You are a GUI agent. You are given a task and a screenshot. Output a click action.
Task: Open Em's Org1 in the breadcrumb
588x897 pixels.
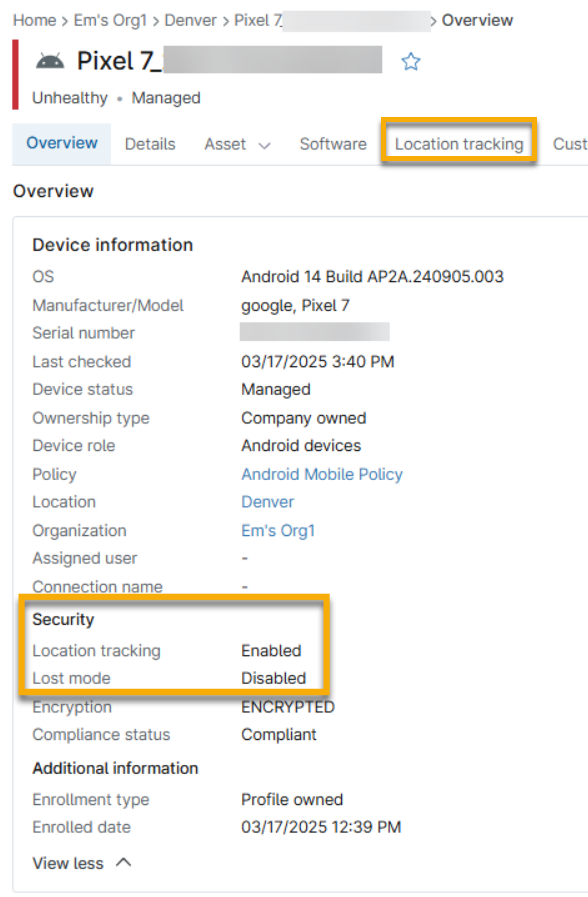110,21
